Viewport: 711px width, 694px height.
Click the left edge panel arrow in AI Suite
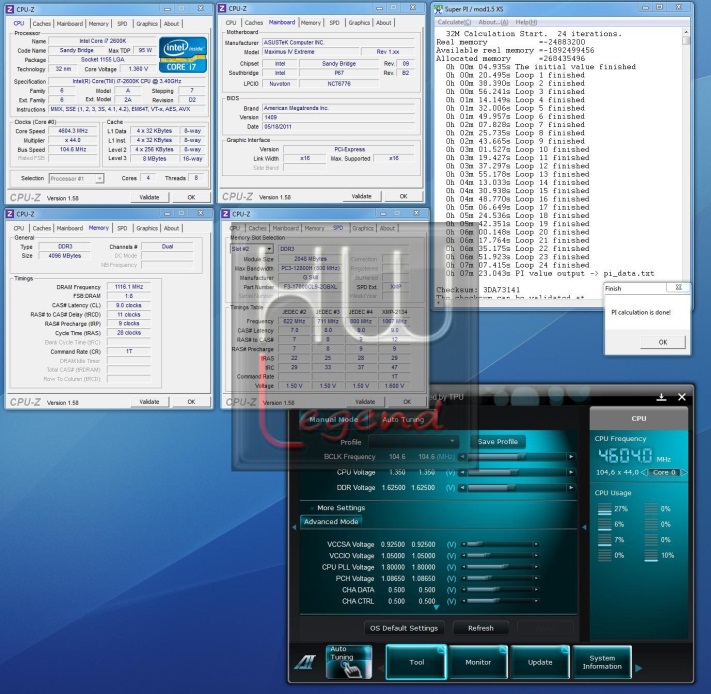pyautogui.click(x=294, y=527)
